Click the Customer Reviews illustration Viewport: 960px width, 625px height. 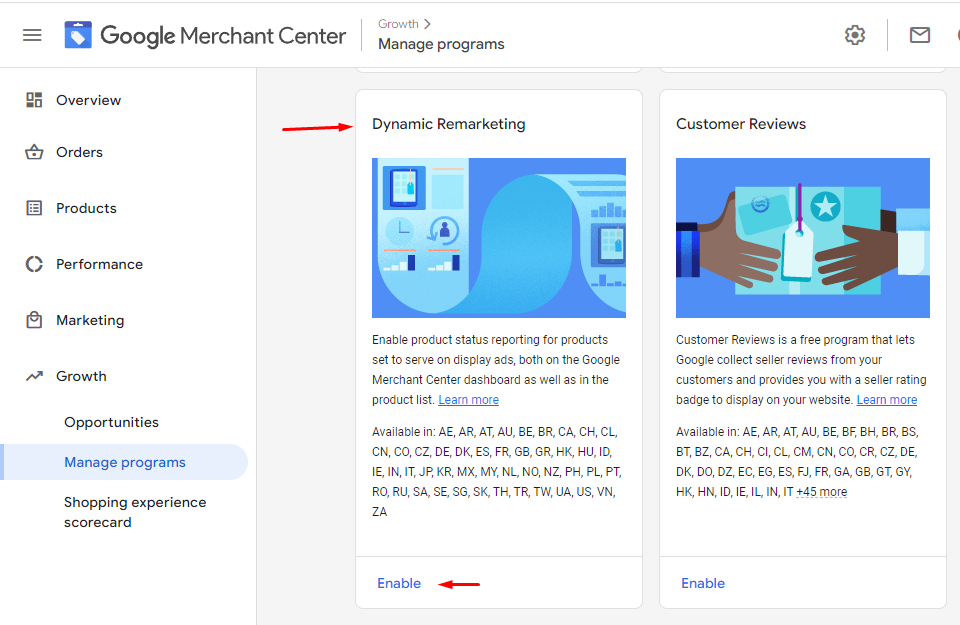click(803, 238)
